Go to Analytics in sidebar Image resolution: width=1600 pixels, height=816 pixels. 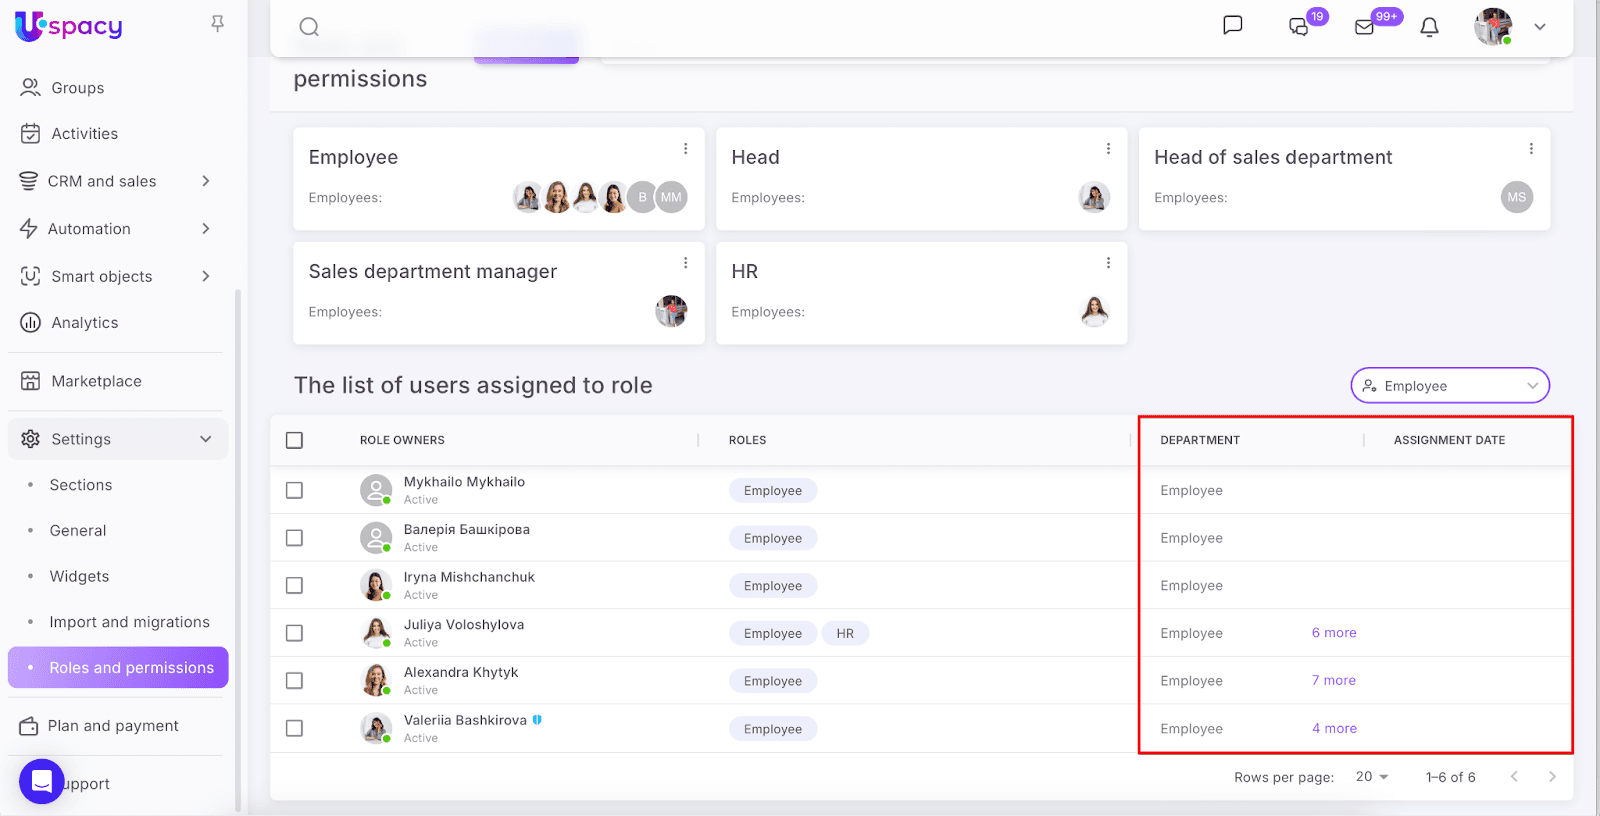(x=85, y=323)
